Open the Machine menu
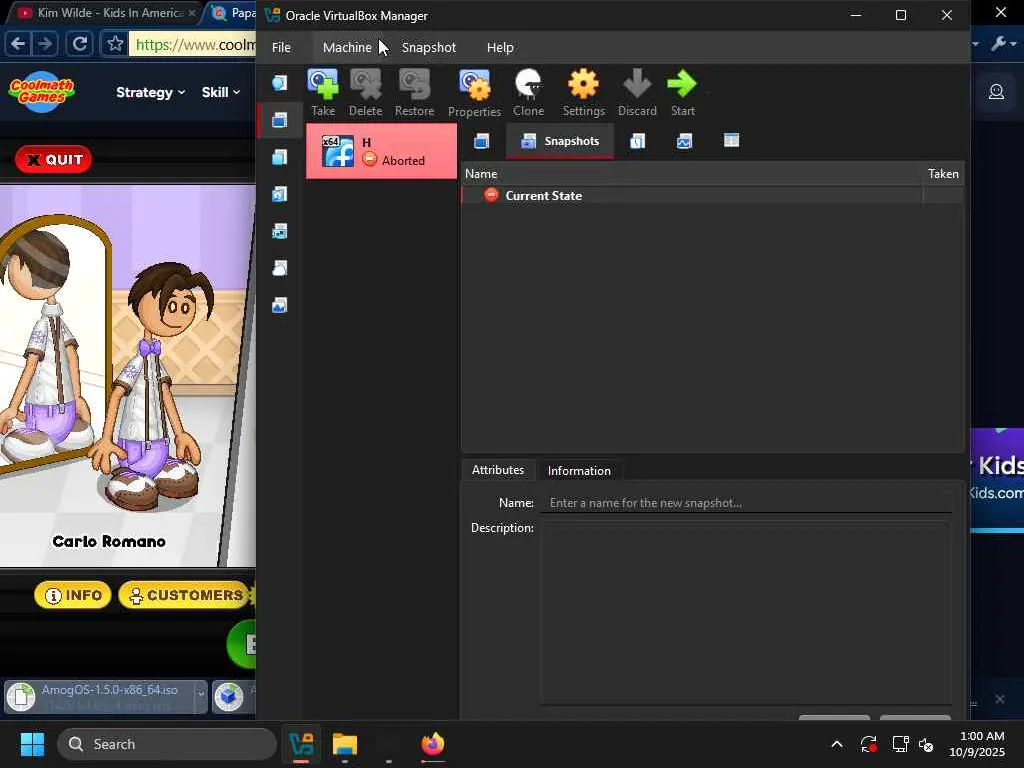 pos(347,47)
